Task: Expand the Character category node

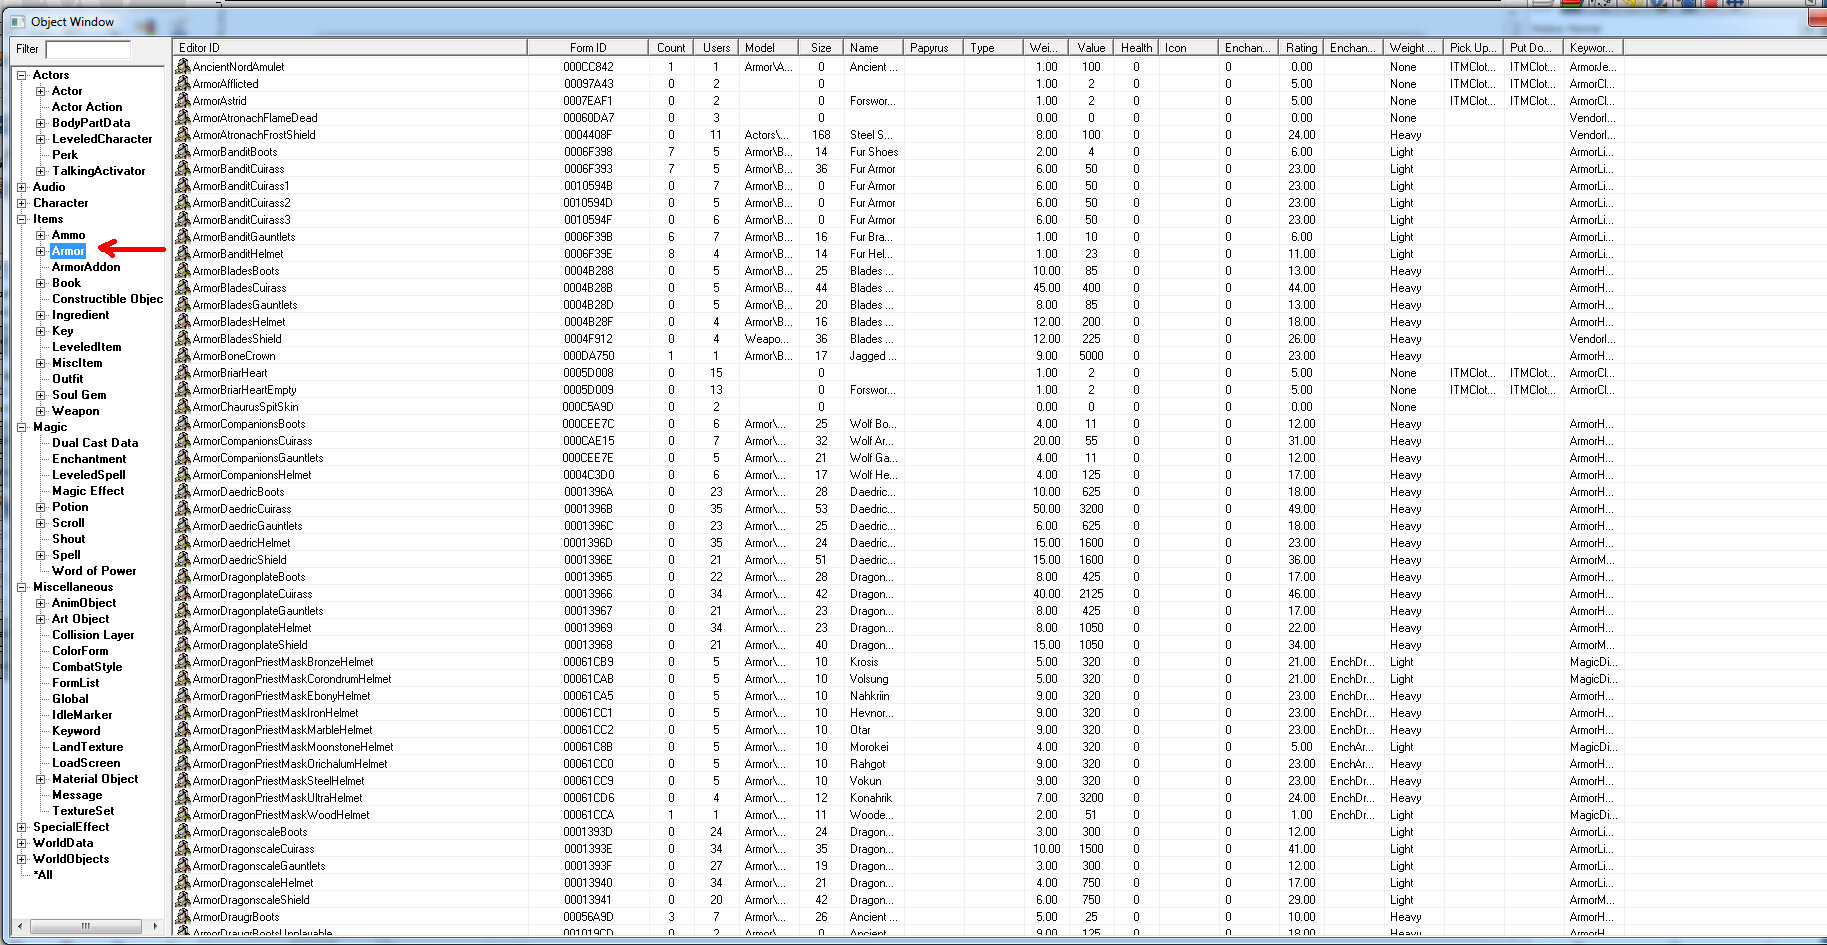Action: (22, 203)
